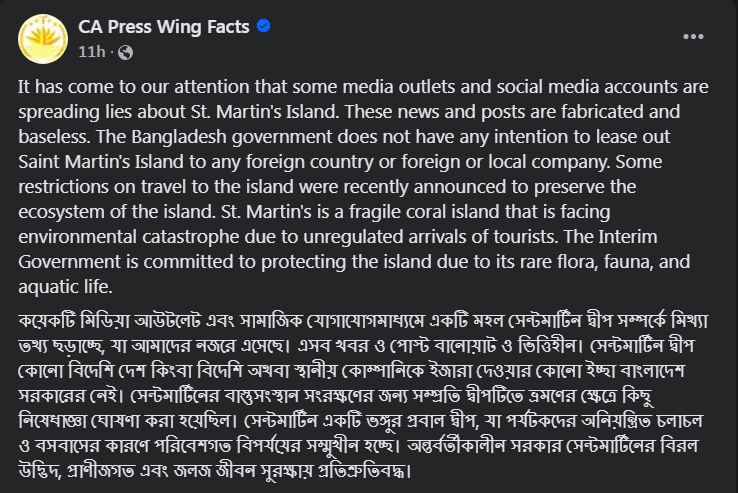Click the line starting "It has come to our attention"
Viewport: 738px width, 493px height.
[x=363, y=87]
